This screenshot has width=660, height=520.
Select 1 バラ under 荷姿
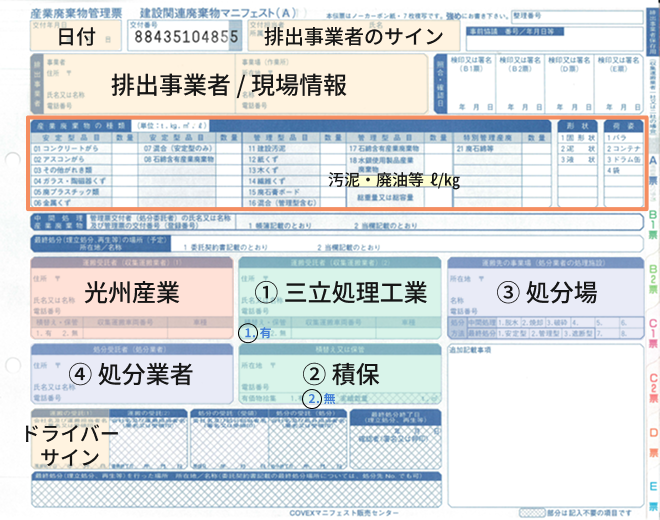coord(623,138)
